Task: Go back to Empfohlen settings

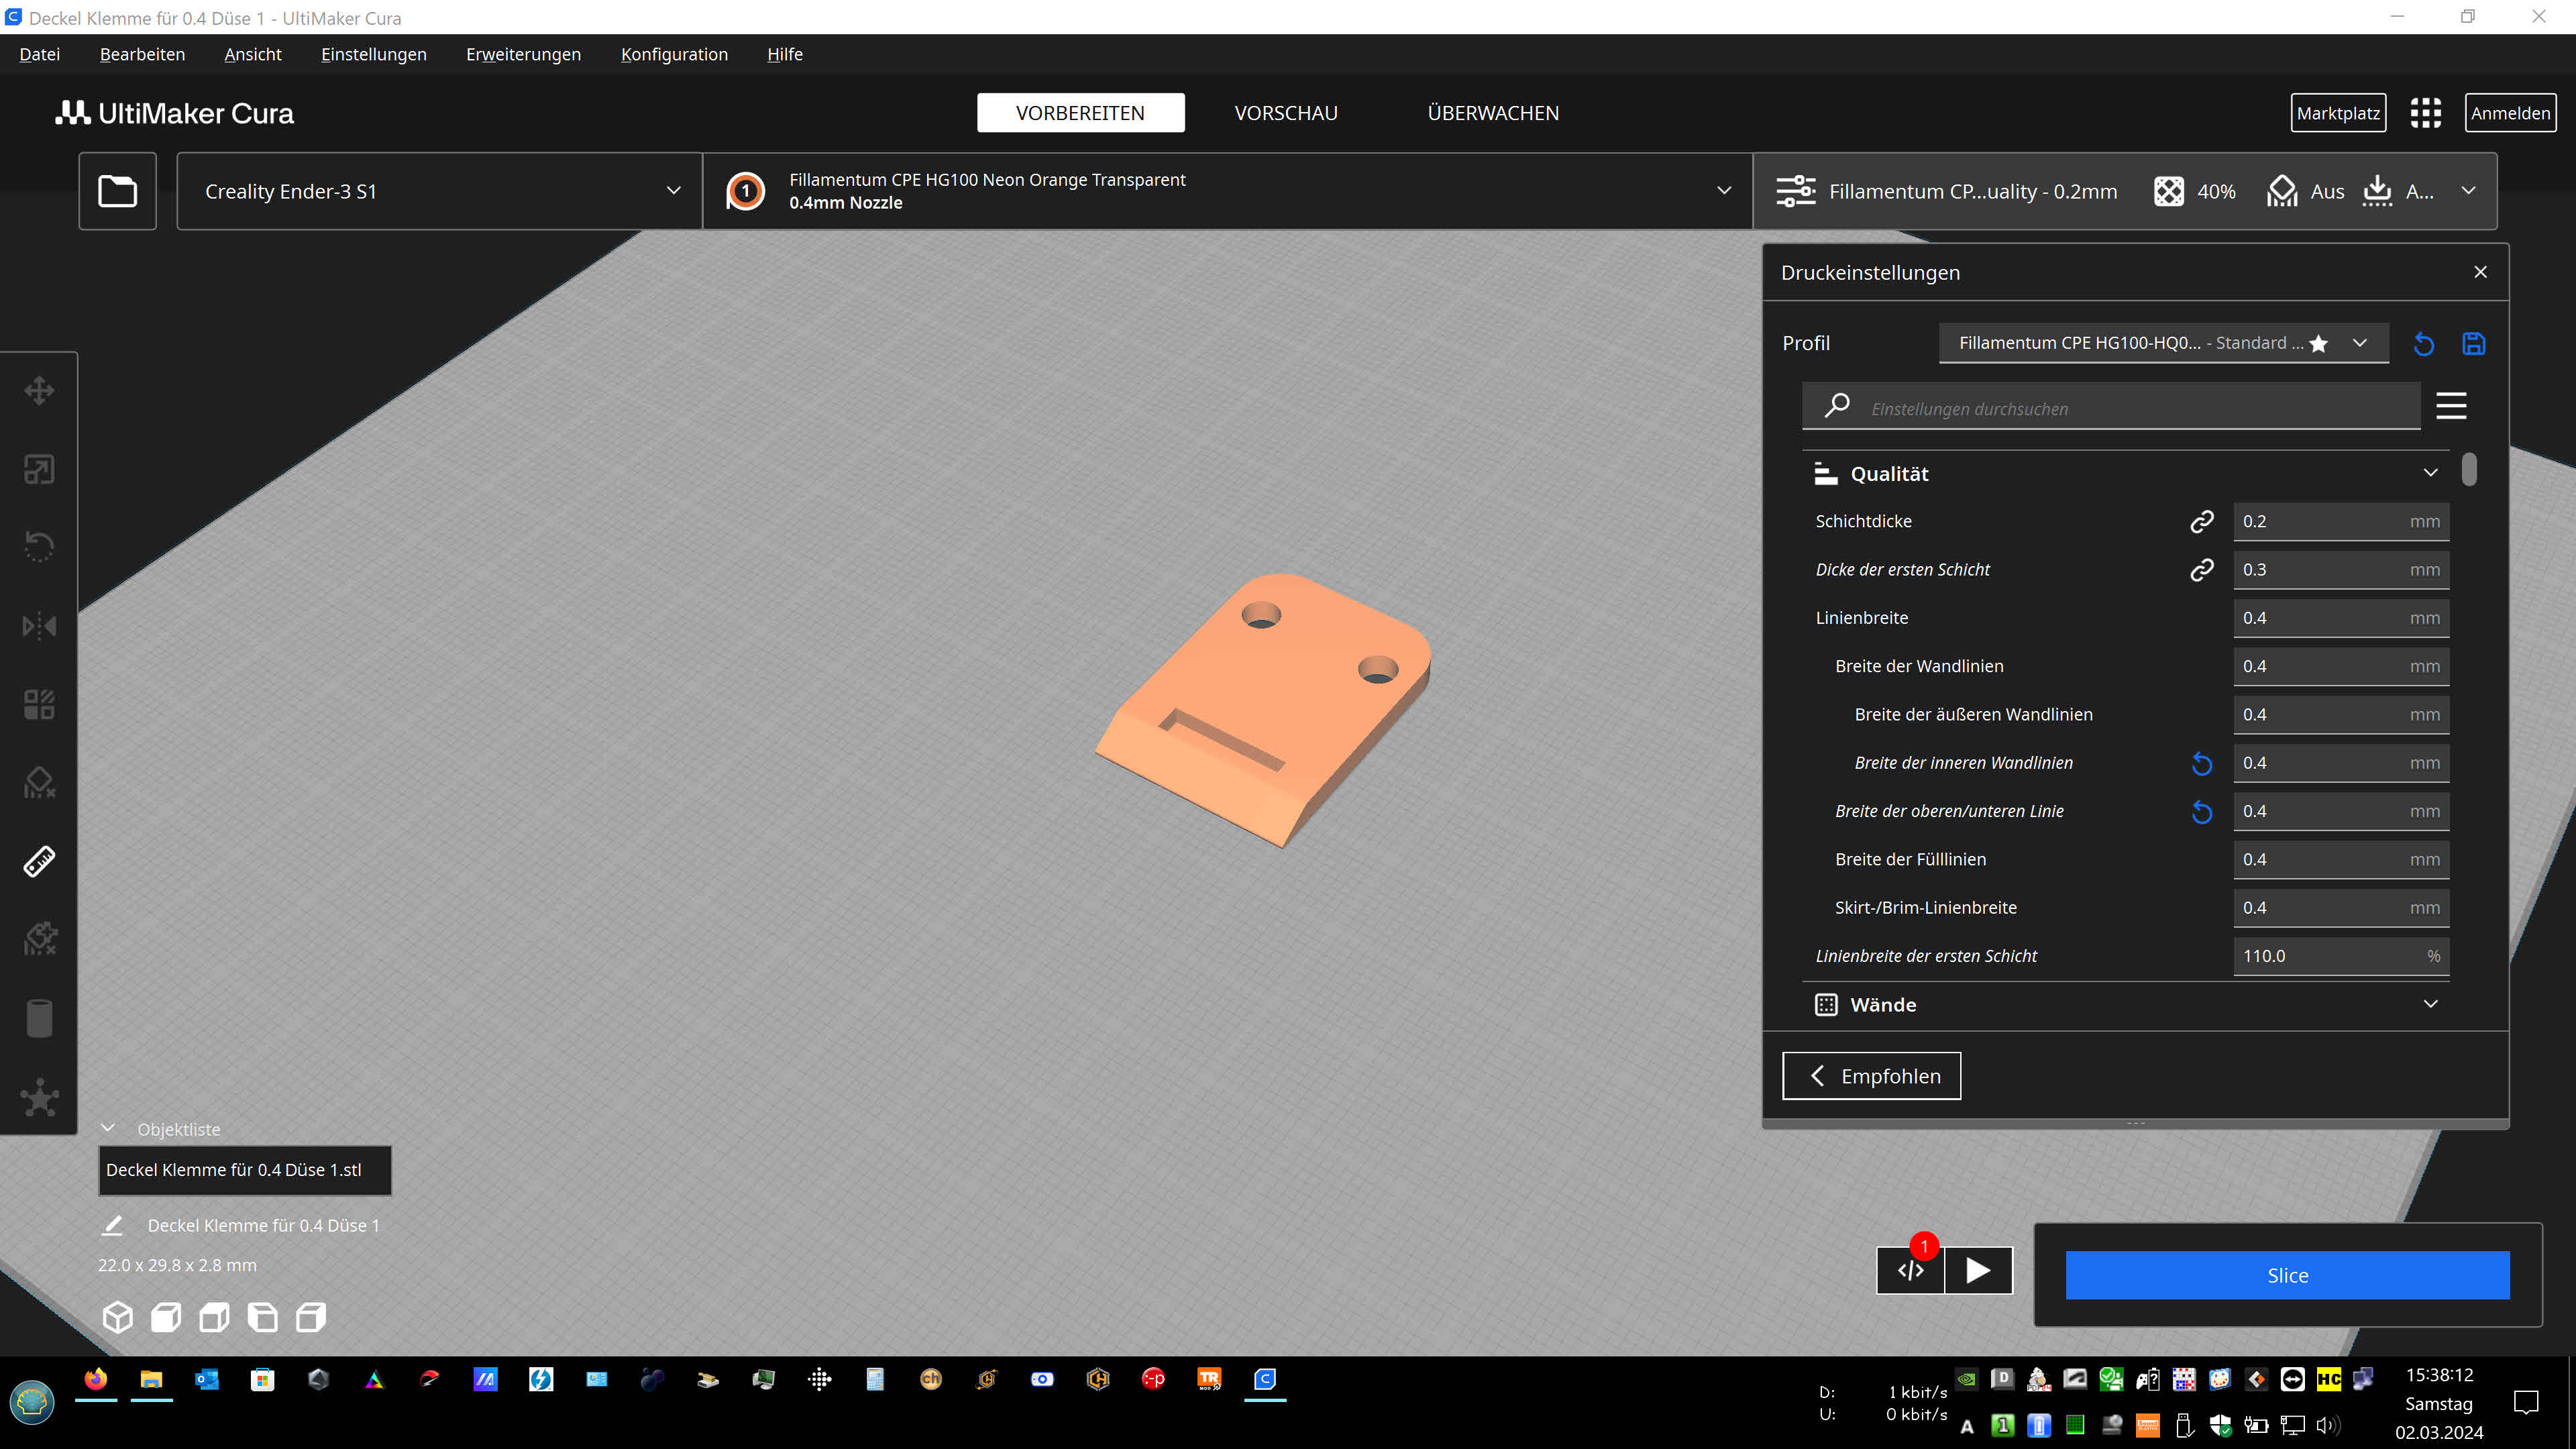Action: click(x=1871, y=1076)
